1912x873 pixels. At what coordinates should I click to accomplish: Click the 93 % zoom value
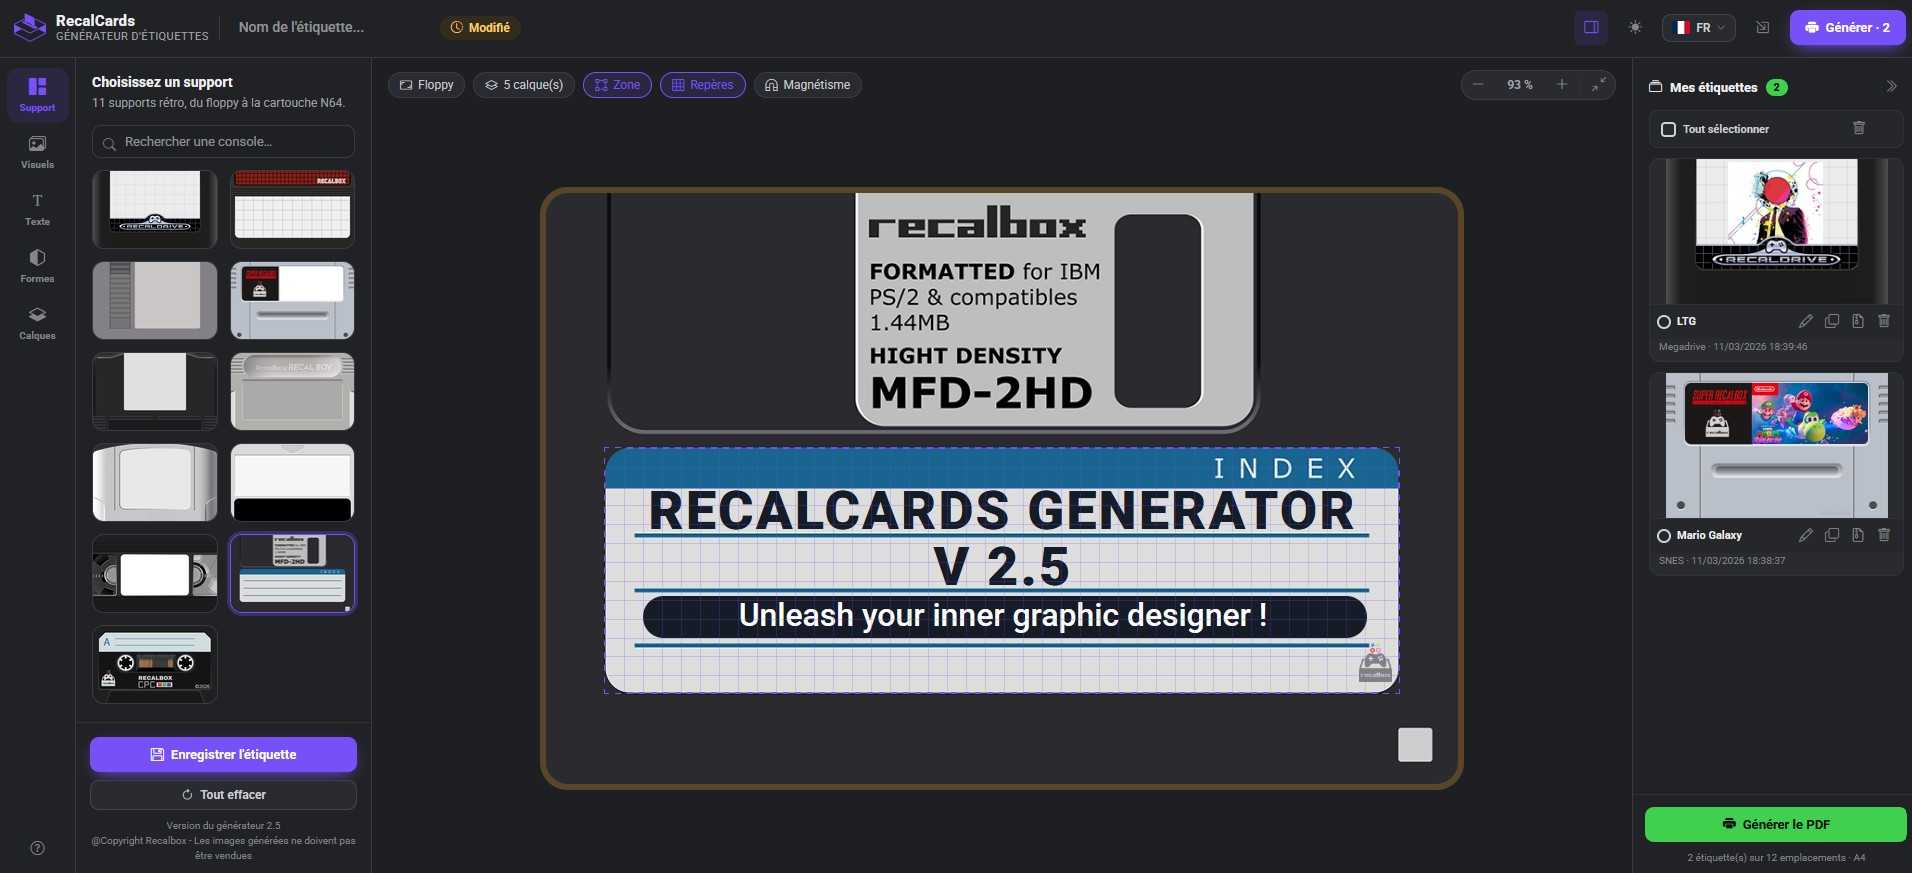pos(1519,85)
